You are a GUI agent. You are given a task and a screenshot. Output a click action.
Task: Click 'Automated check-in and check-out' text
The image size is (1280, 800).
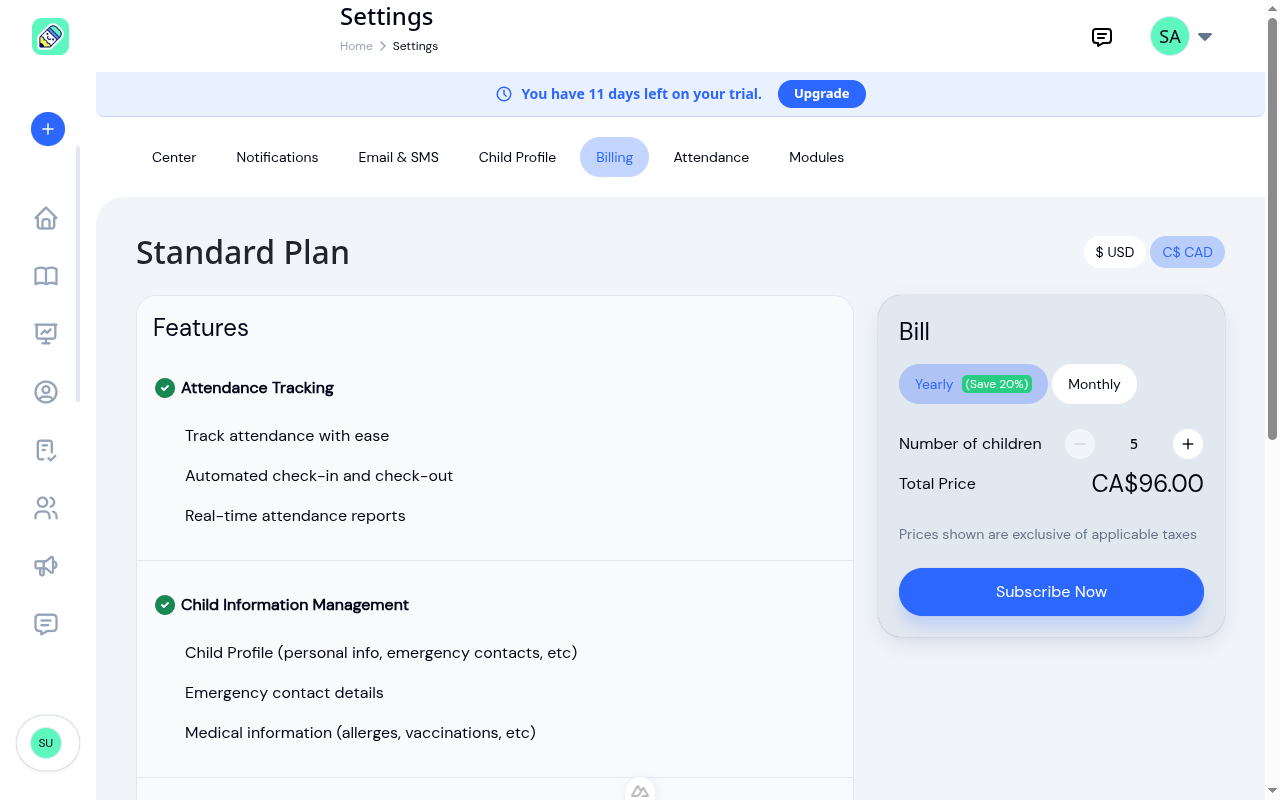[x=319, y=476]
